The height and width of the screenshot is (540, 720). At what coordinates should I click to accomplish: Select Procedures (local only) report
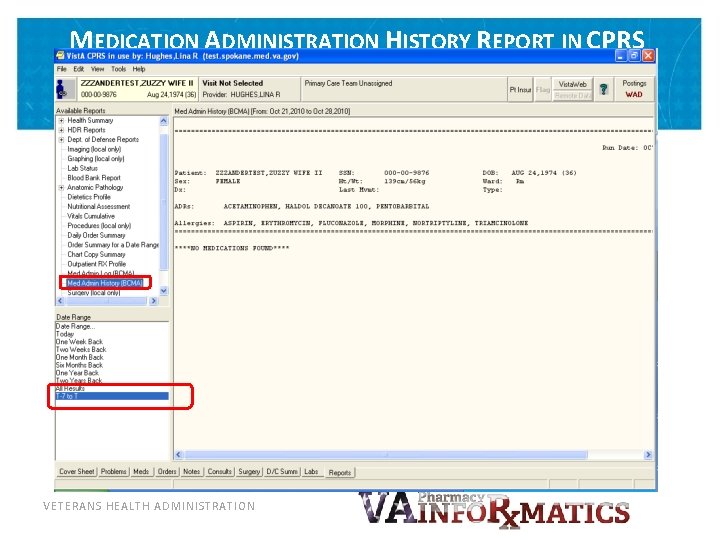click(99, 226)
